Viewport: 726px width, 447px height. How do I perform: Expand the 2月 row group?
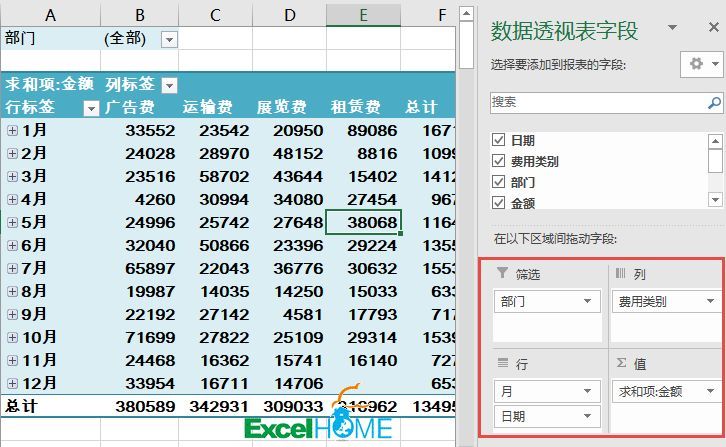(x=13, y=153)
